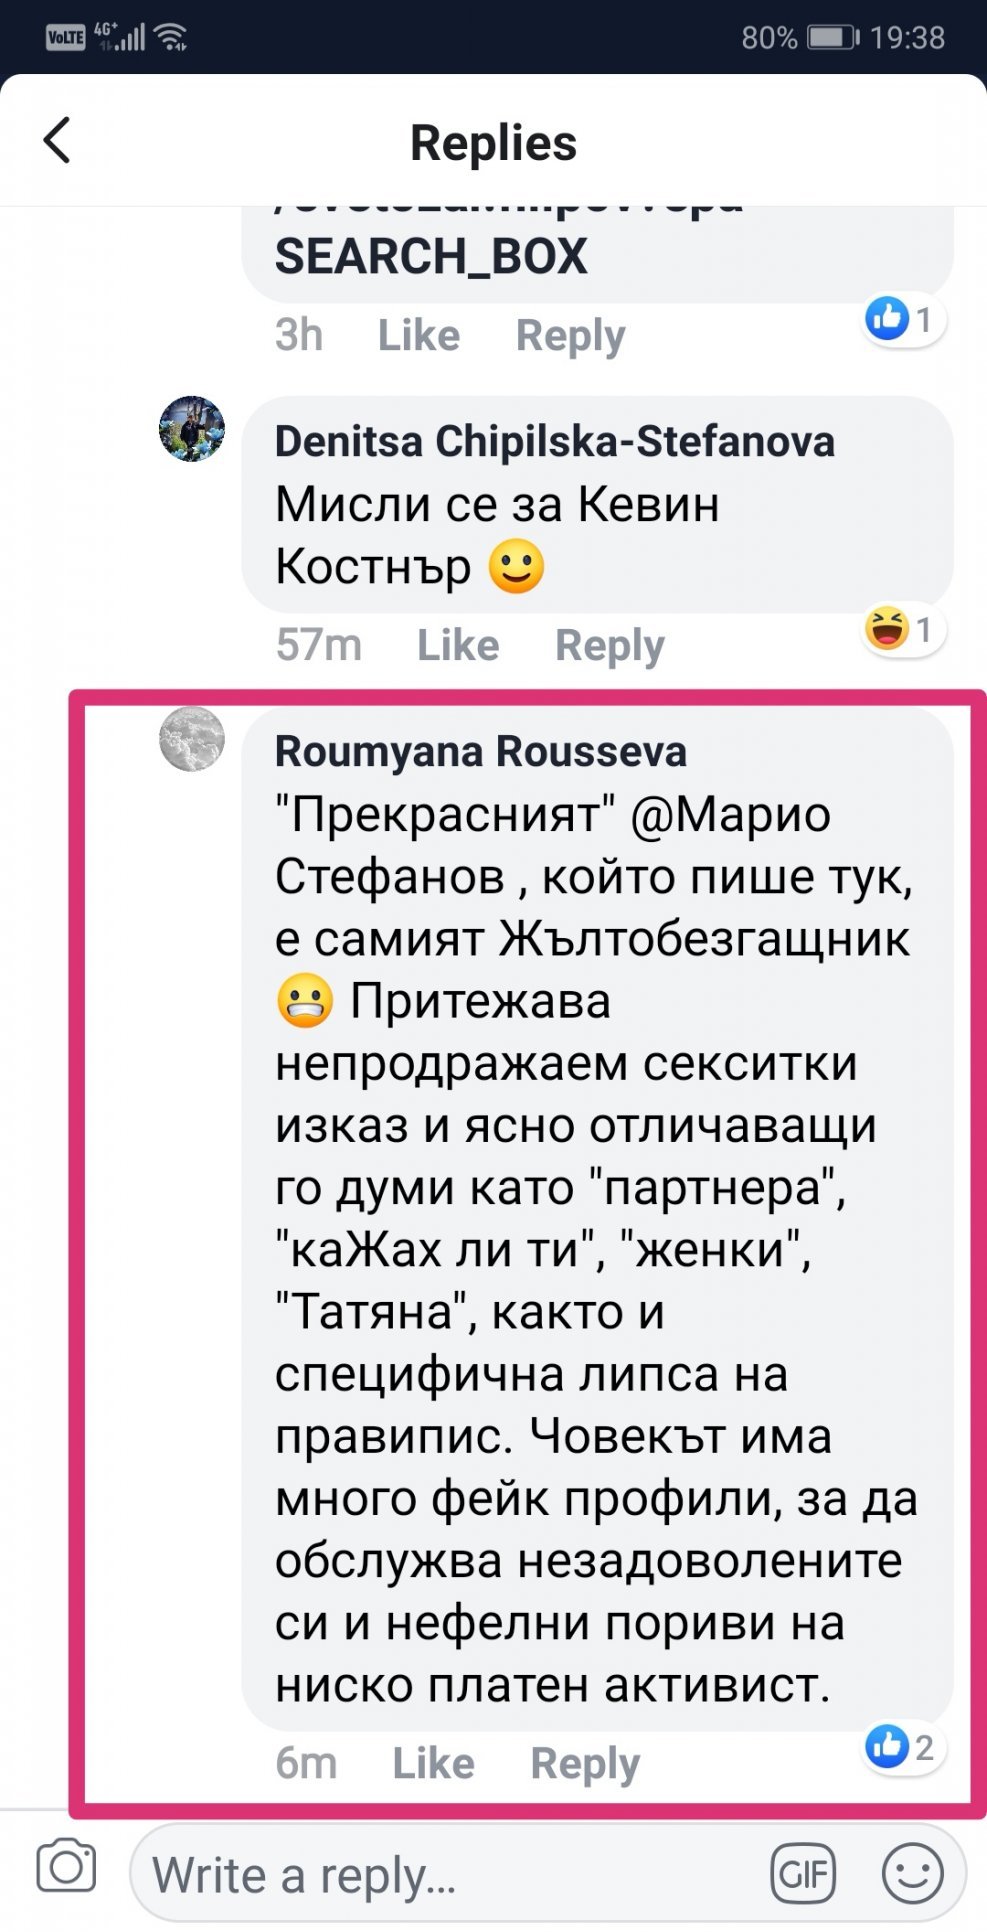
Task: Open Denitsa Chipilska-Stefanova's profile name
Action: [554, 441]
